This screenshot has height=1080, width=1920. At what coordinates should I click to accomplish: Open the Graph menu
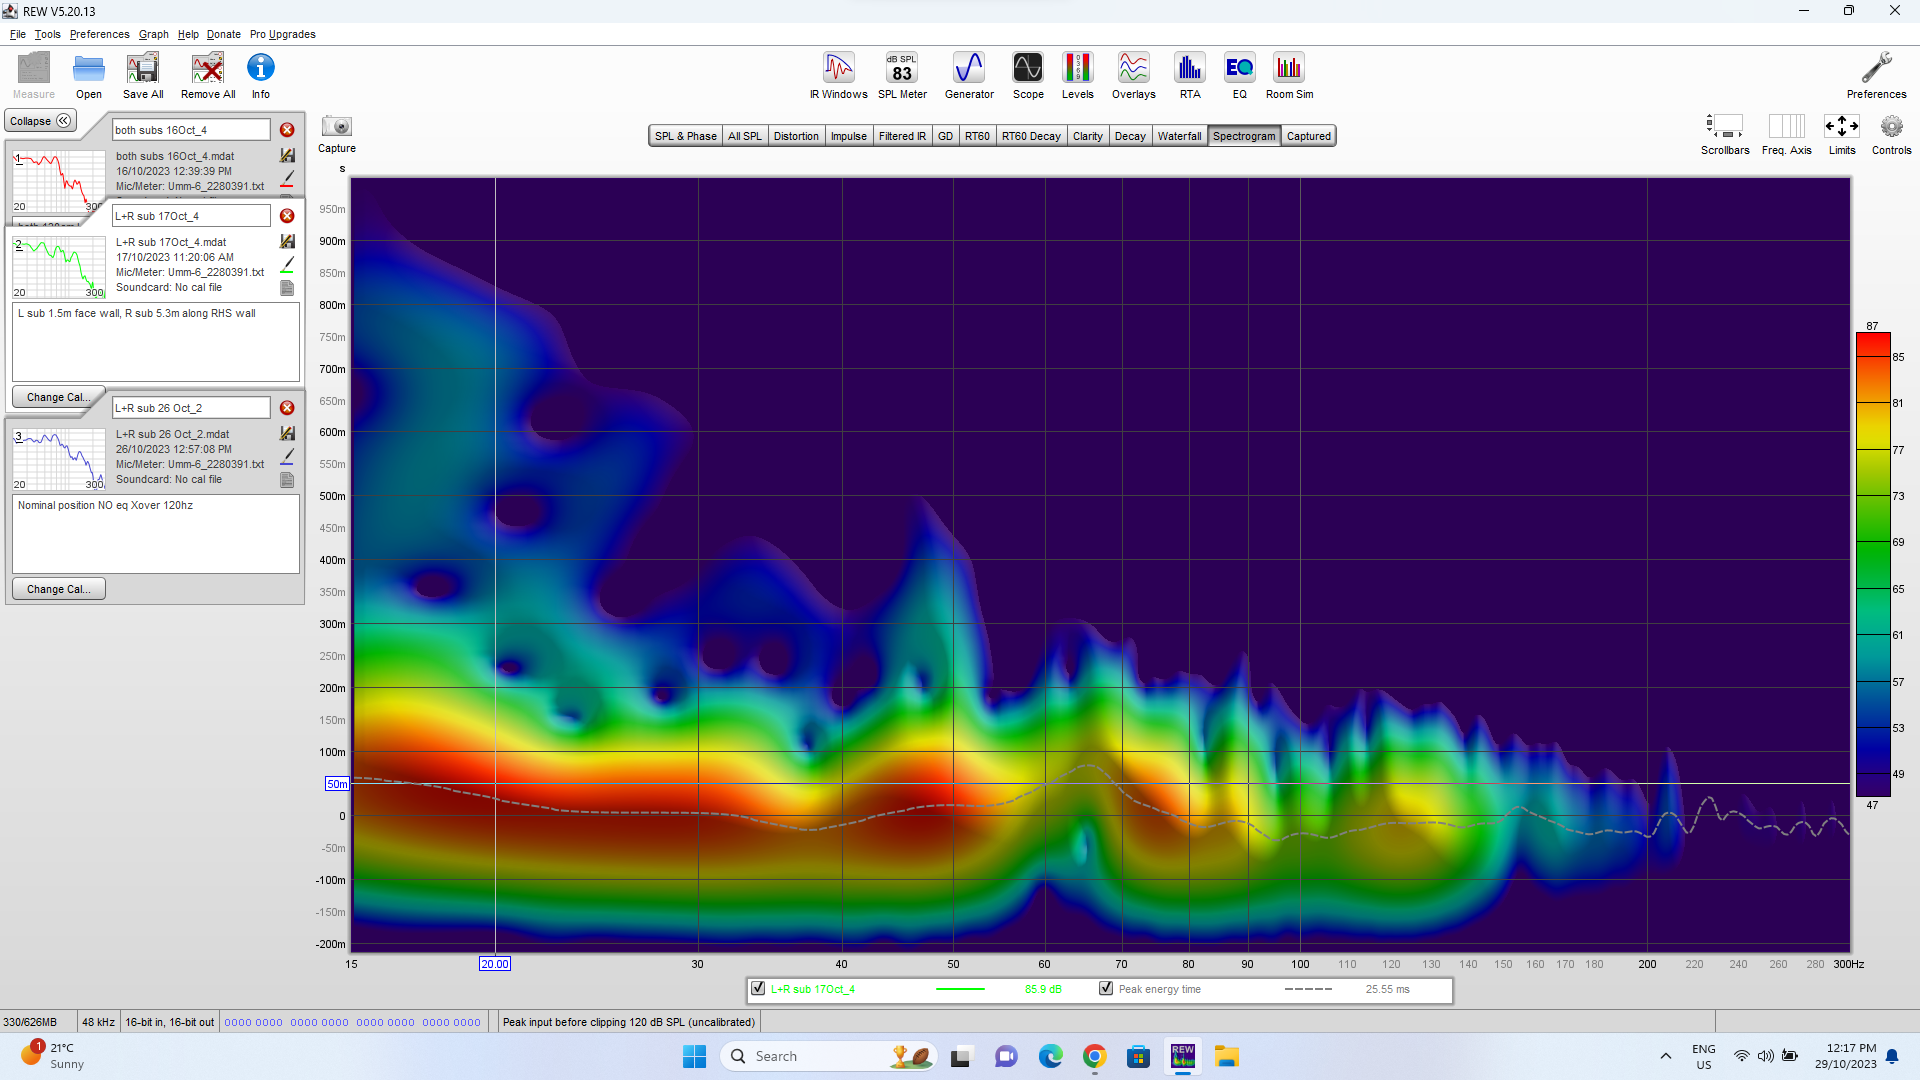pyautogui.click(x=153, y=34)
